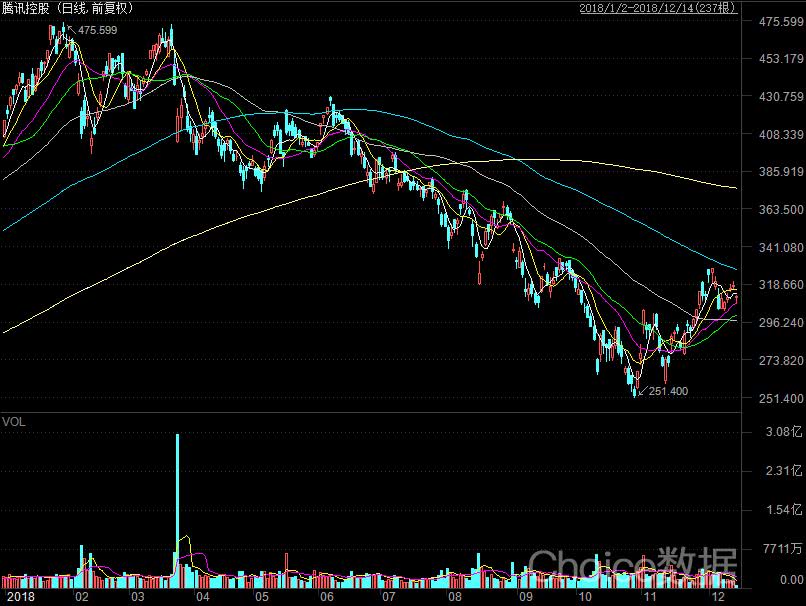Click the 07 month marker on time axis
The height and width of the screenshot is (606, 806).
coord(389,597)
